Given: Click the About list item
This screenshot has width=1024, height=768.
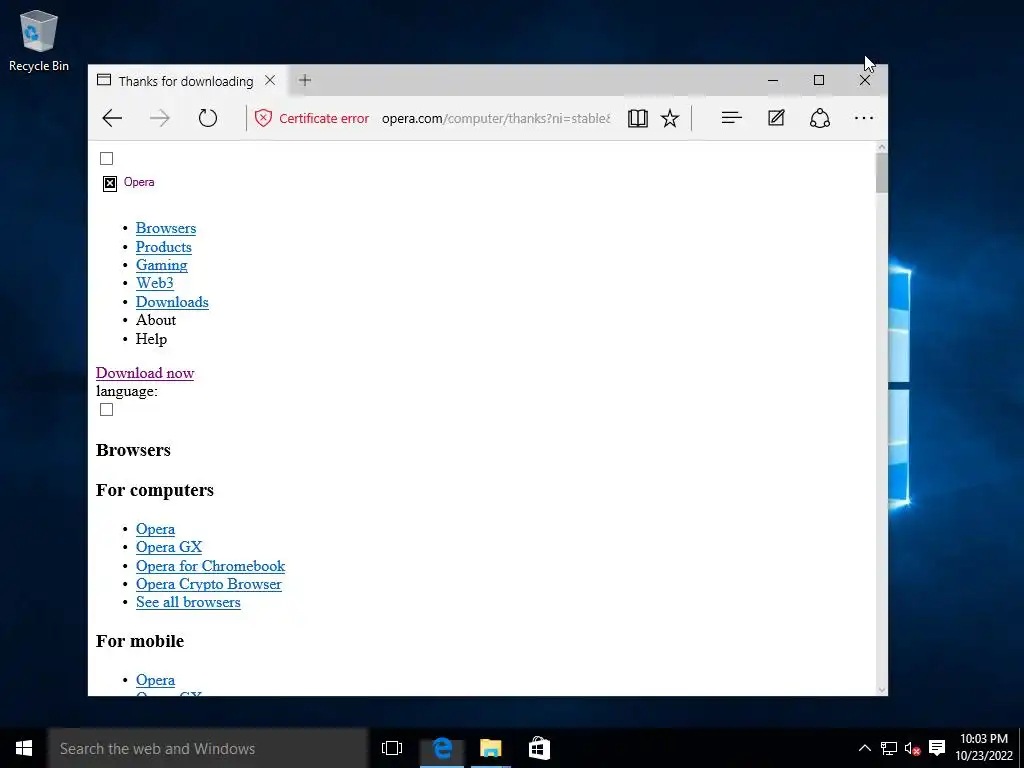Looking at the screenshot, I should click(155, 320).
